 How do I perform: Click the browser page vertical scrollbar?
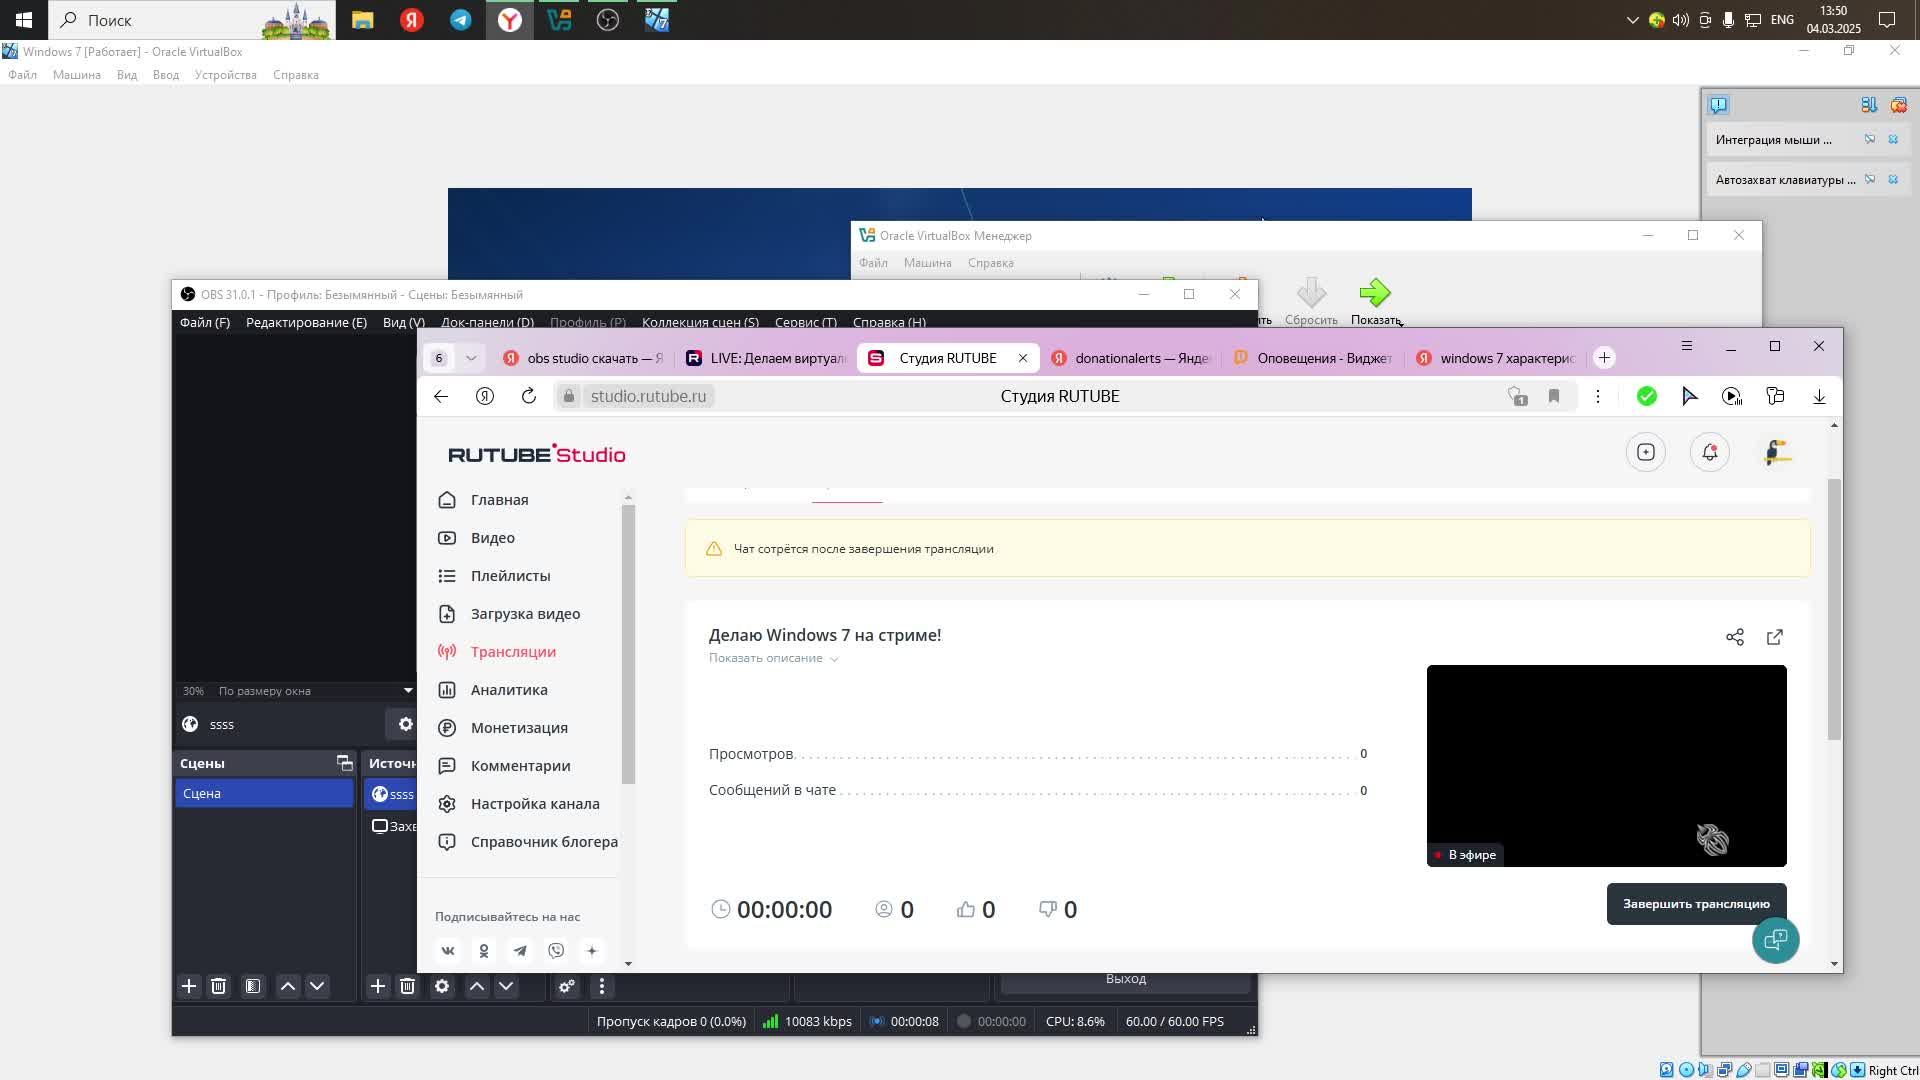click(1834, 610)
